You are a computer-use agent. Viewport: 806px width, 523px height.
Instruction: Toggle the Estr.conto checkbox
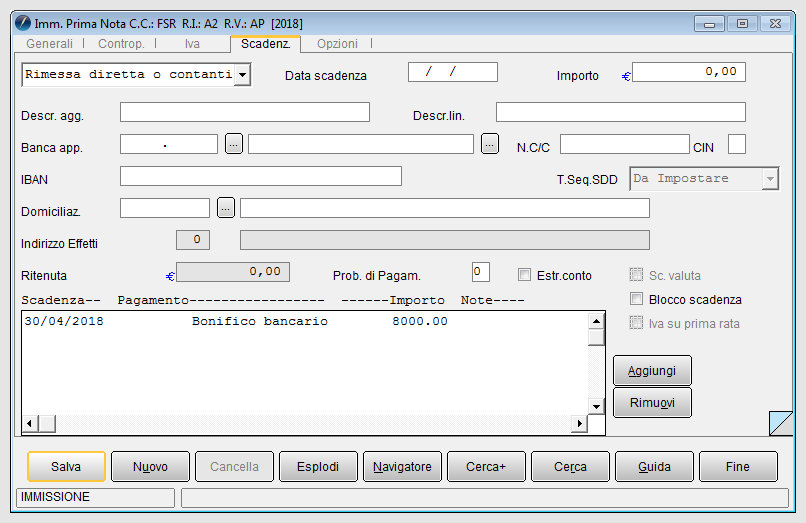pos(524,275)
